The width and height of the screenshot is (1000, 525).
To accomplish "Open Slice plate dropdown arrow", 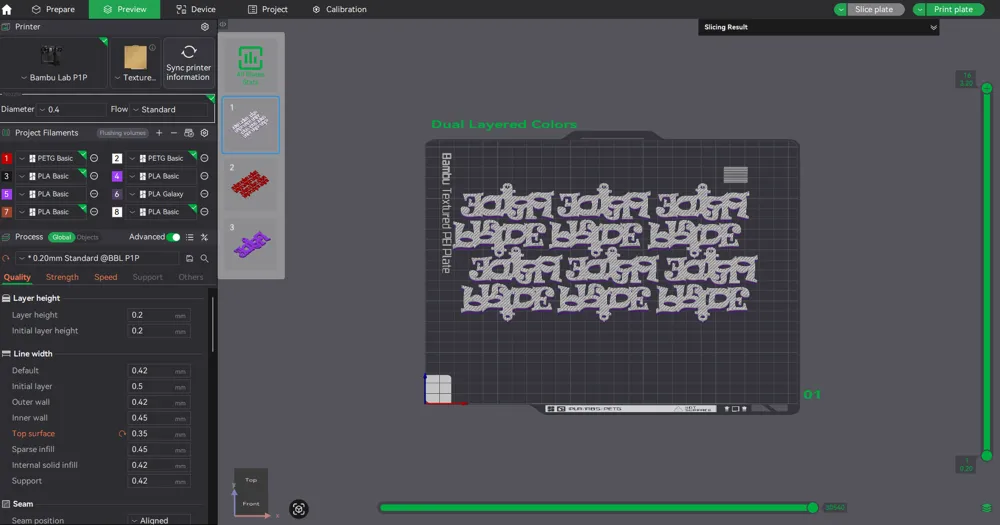I will 841,10.
